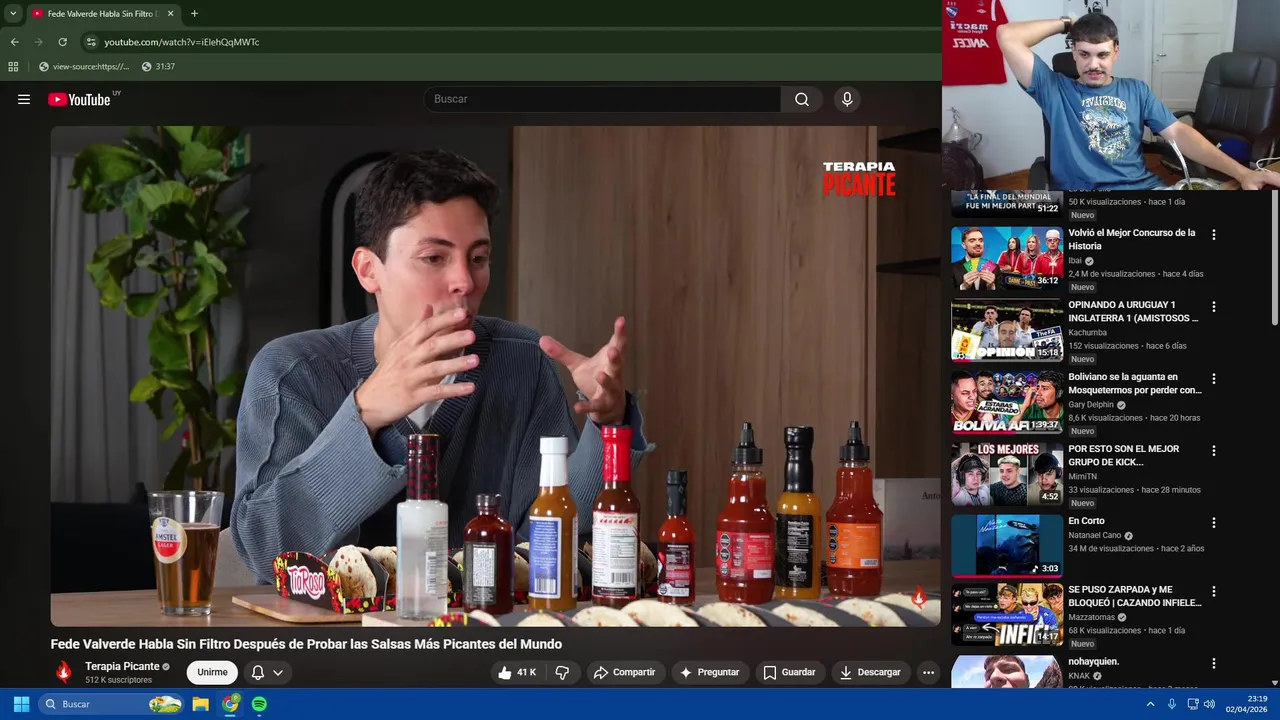Screen dimensions: 1280x720
Task: Open the browser apps grid icon
Action: click(13, 67)
